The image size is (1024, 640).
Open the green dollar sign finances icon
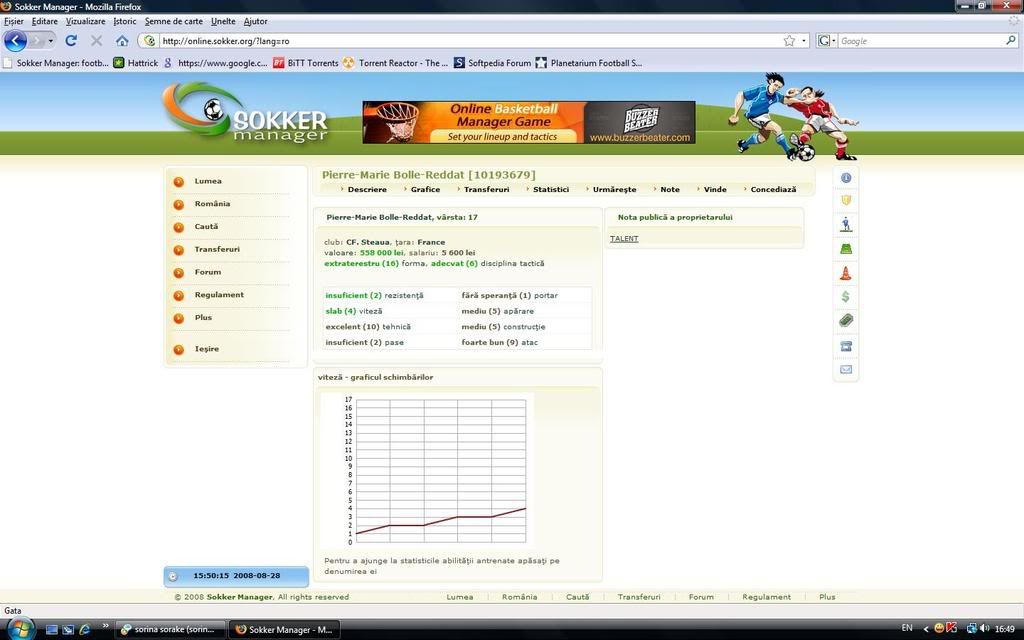846,297
